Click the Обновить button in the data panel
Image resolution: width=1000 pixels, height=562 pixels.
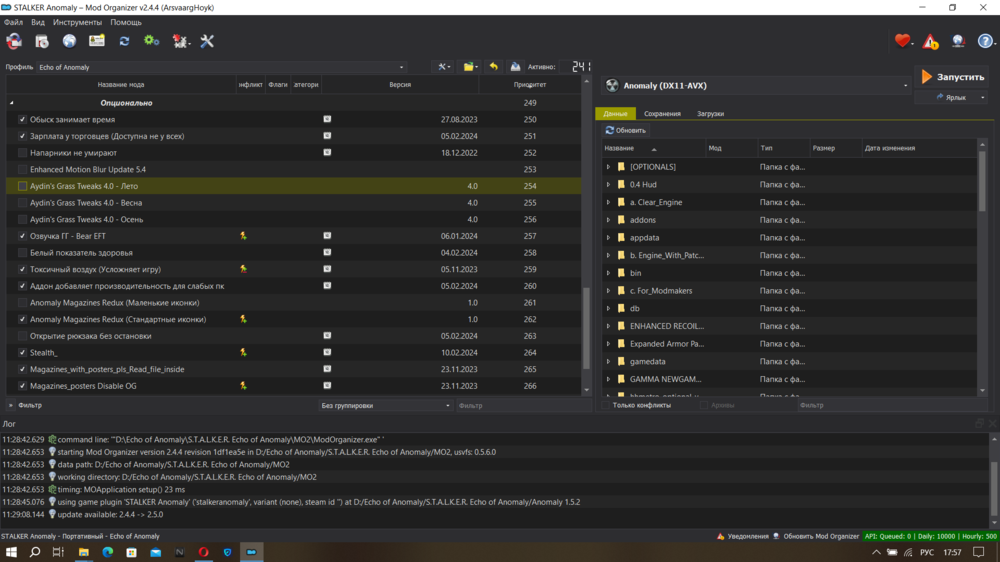click(x=626, y=131)
